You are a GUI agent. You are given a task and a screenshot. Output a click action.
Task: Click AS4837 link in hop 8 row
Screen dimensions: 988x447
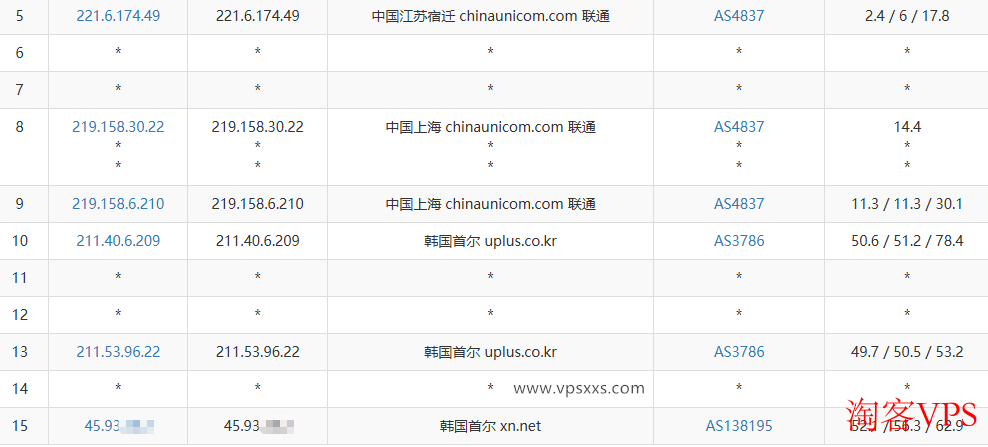point(738,127)
